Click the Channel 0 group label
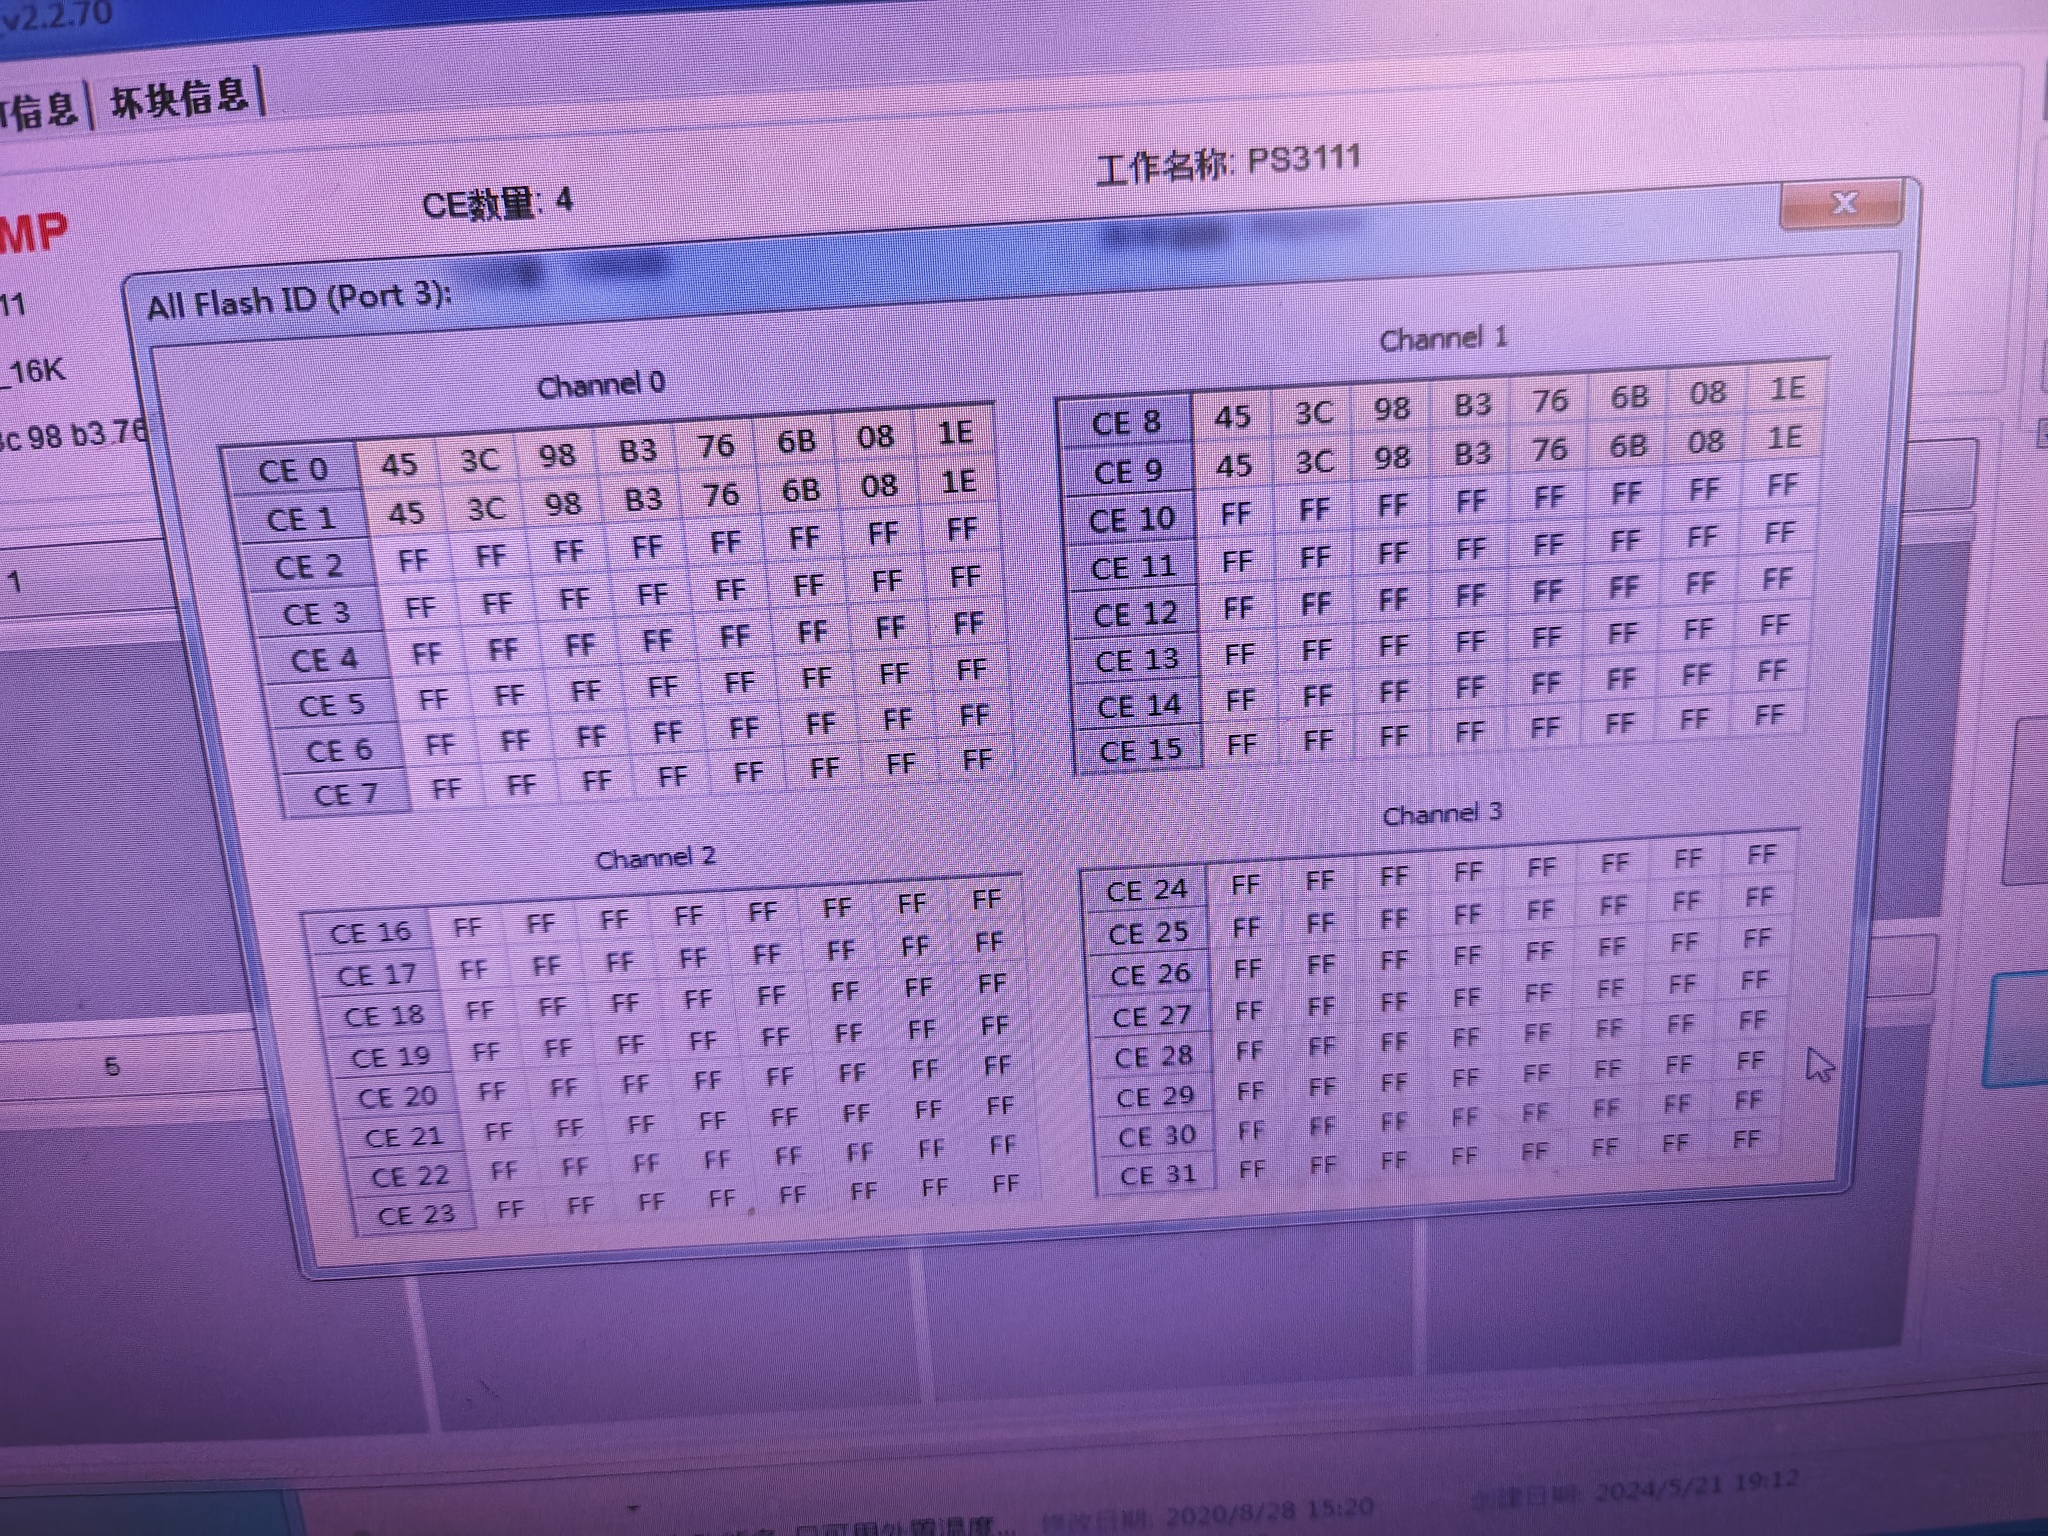 tap(601, 385)
